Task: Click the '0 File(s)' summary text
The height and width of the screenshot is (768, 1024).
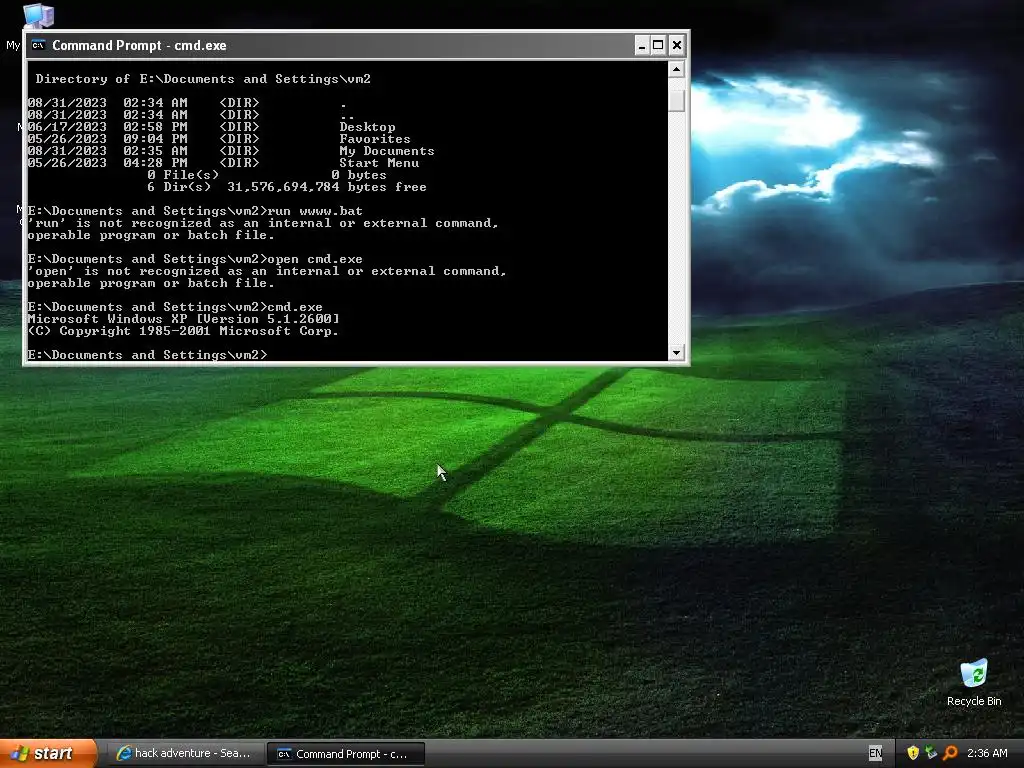Action: (x=183, y=175)
